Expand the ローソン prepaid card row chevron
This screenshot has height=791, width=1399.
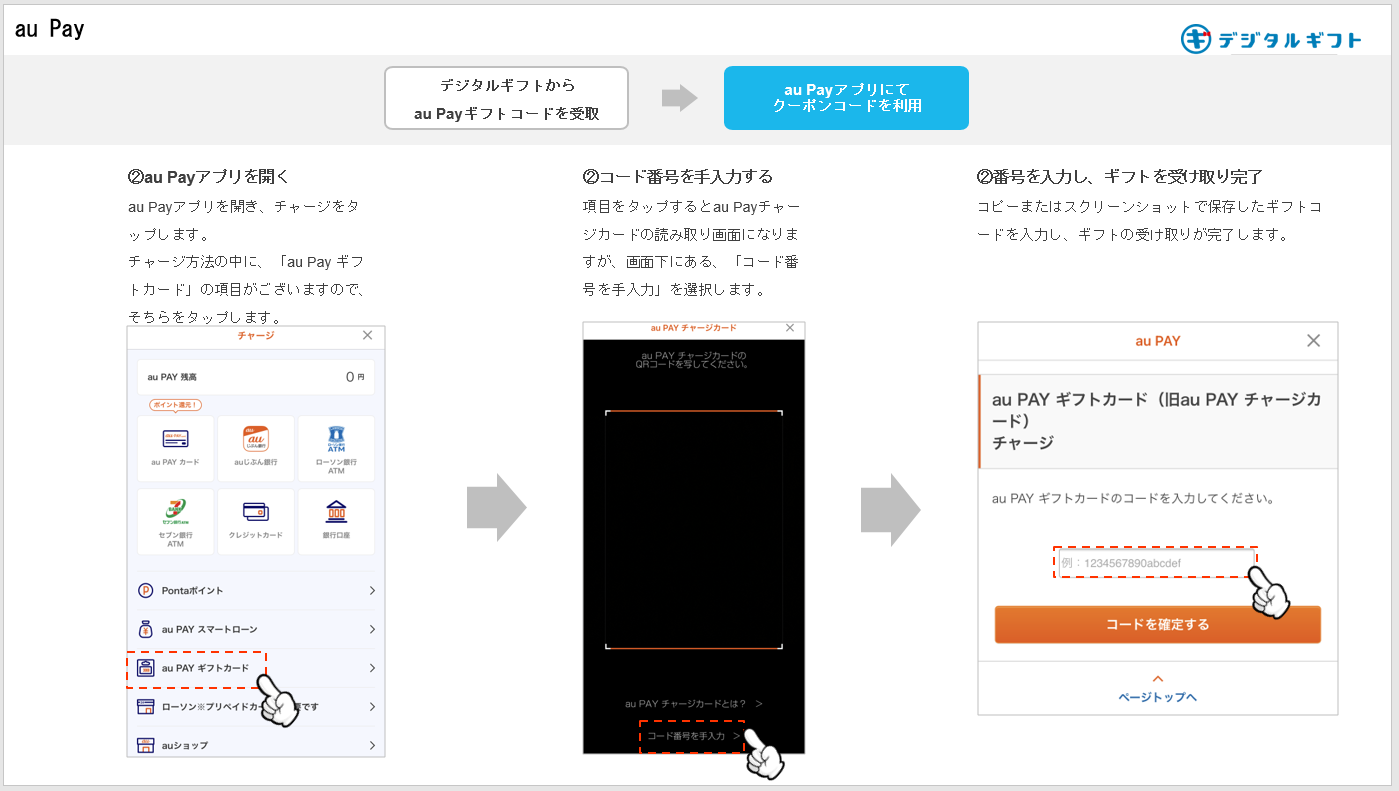(x=372, y=707)
